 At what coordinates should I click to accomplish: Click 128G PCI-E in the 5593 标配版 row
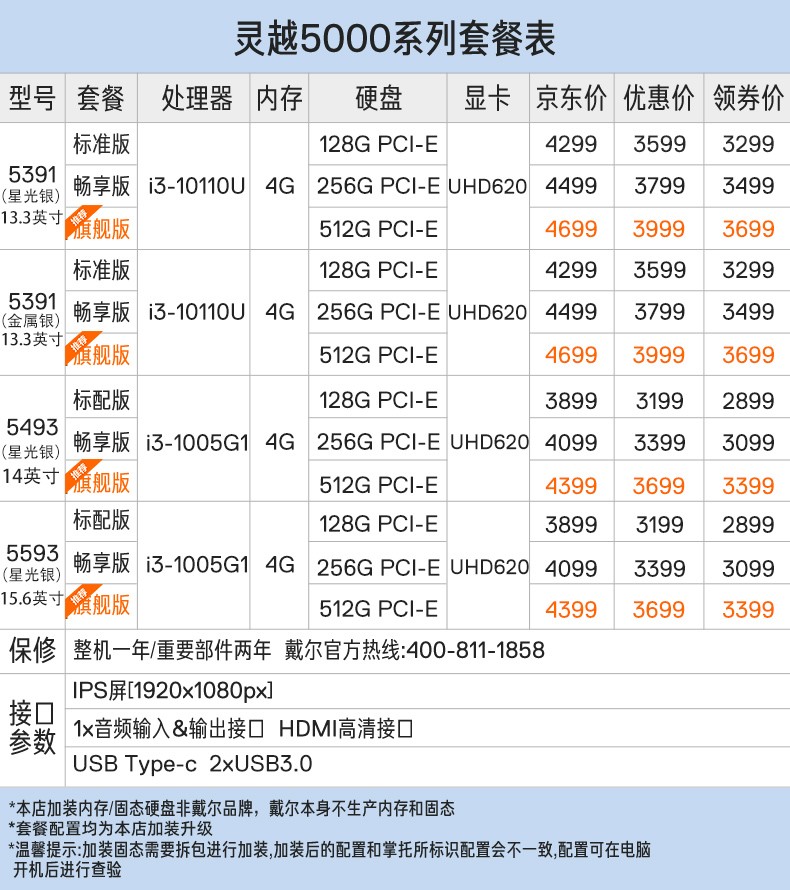click(379, 524)
